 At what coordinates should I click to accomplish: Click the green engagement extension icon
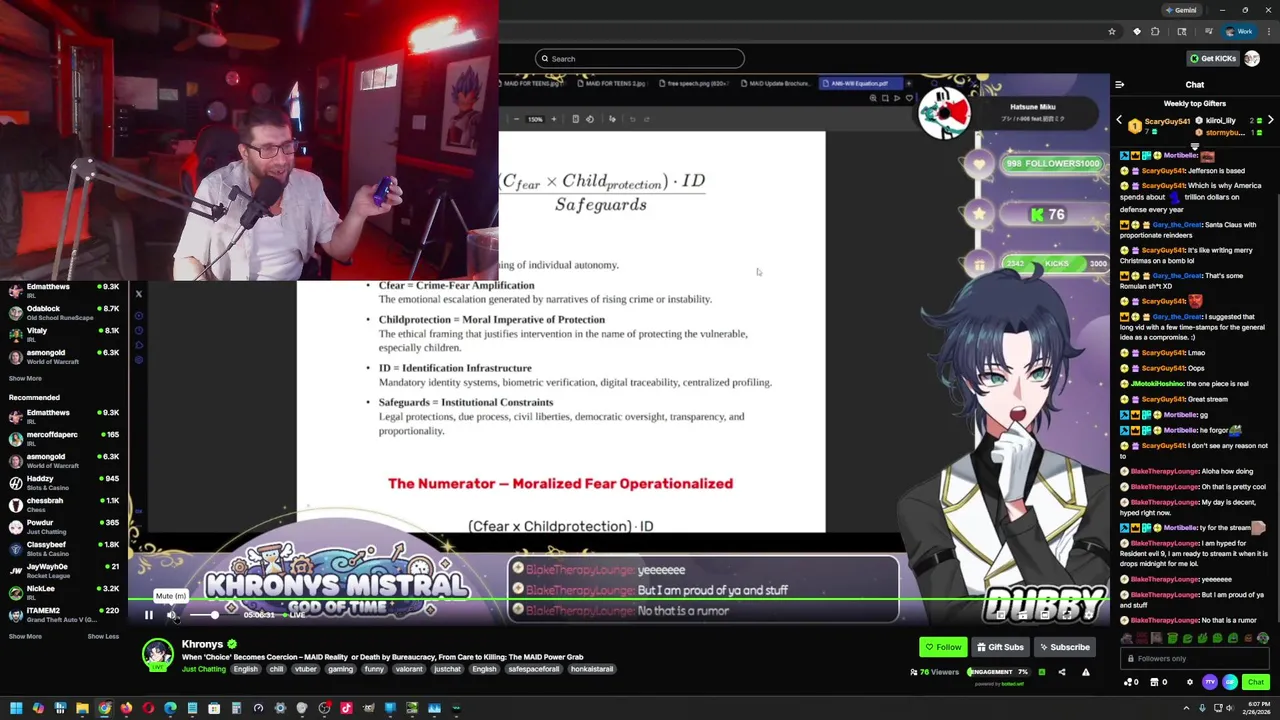tap(1042, 672)
